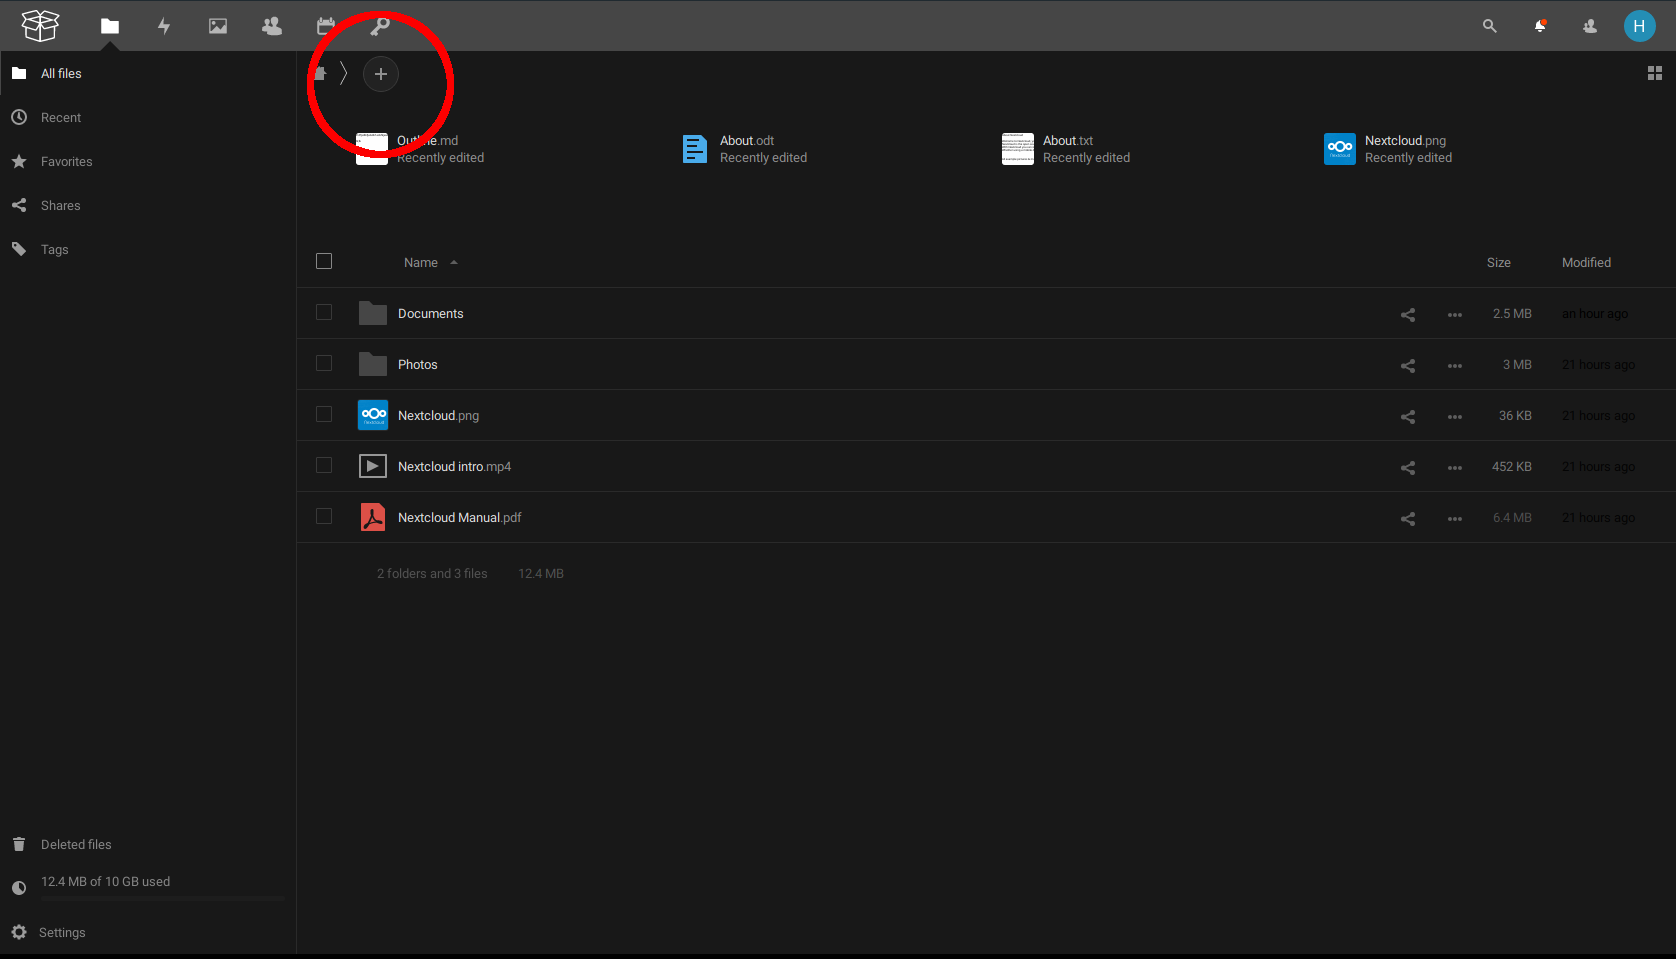Open the Passwords app icon
This screenshot has width=1676, height=959.
tap(379, 26)
